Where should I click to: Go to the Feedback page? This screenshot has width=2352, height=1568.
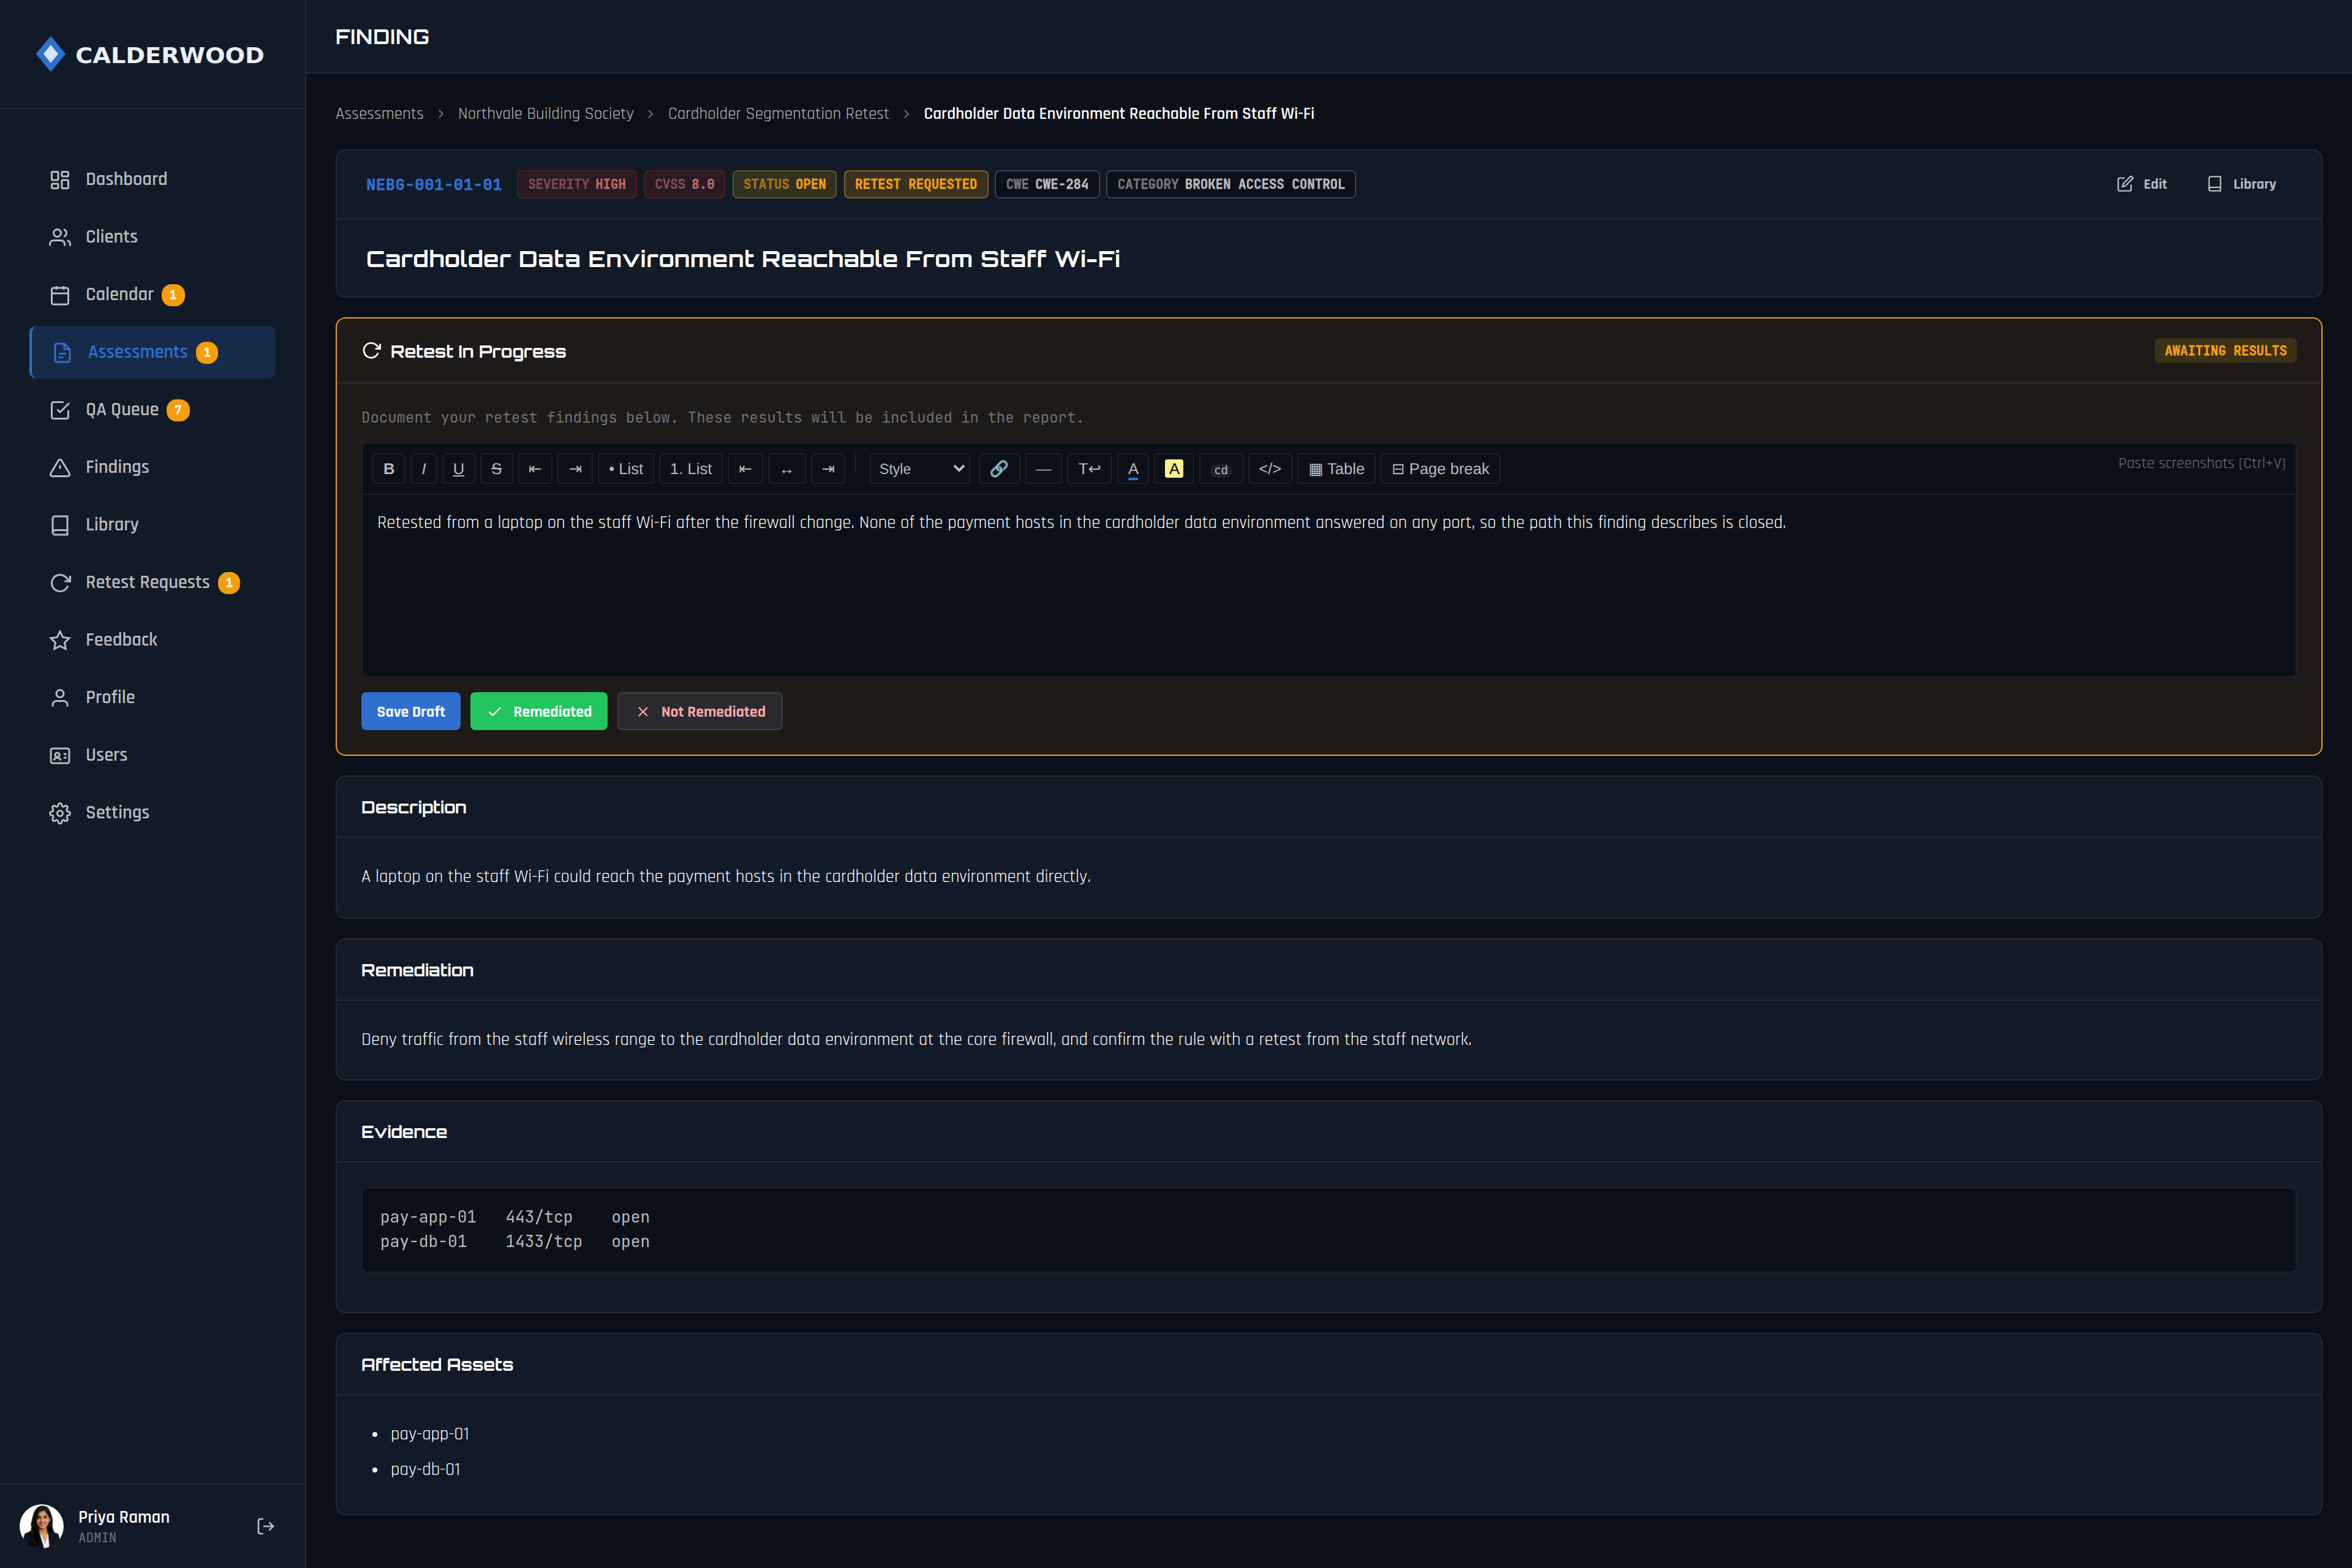(152, 640)
